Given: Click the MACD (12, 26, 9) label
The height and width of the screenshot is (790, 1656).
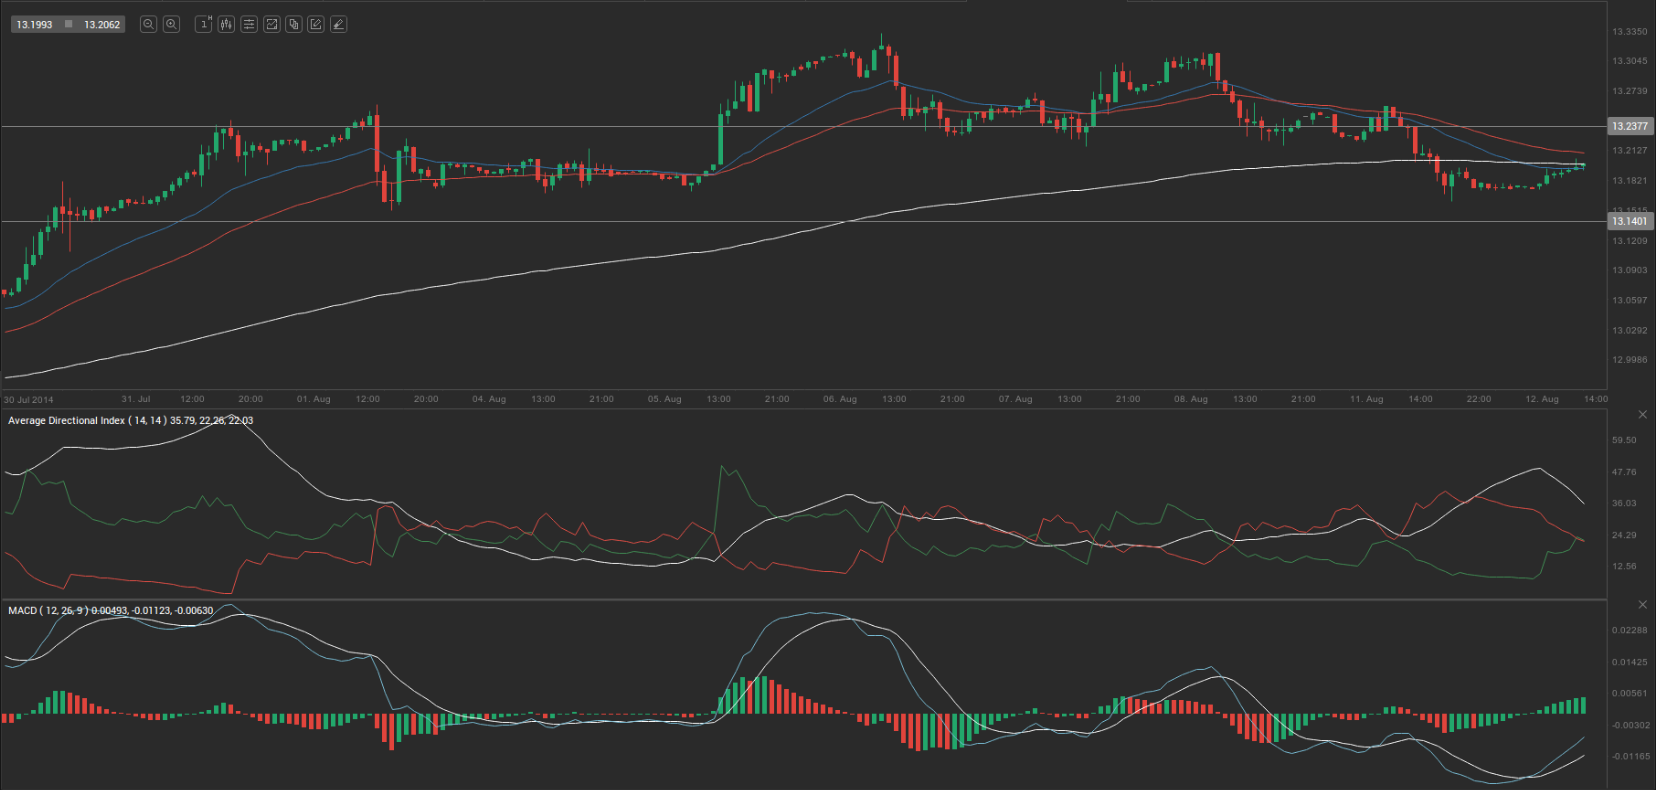Looking at the screenshot, I should click(x=48, y=611).
